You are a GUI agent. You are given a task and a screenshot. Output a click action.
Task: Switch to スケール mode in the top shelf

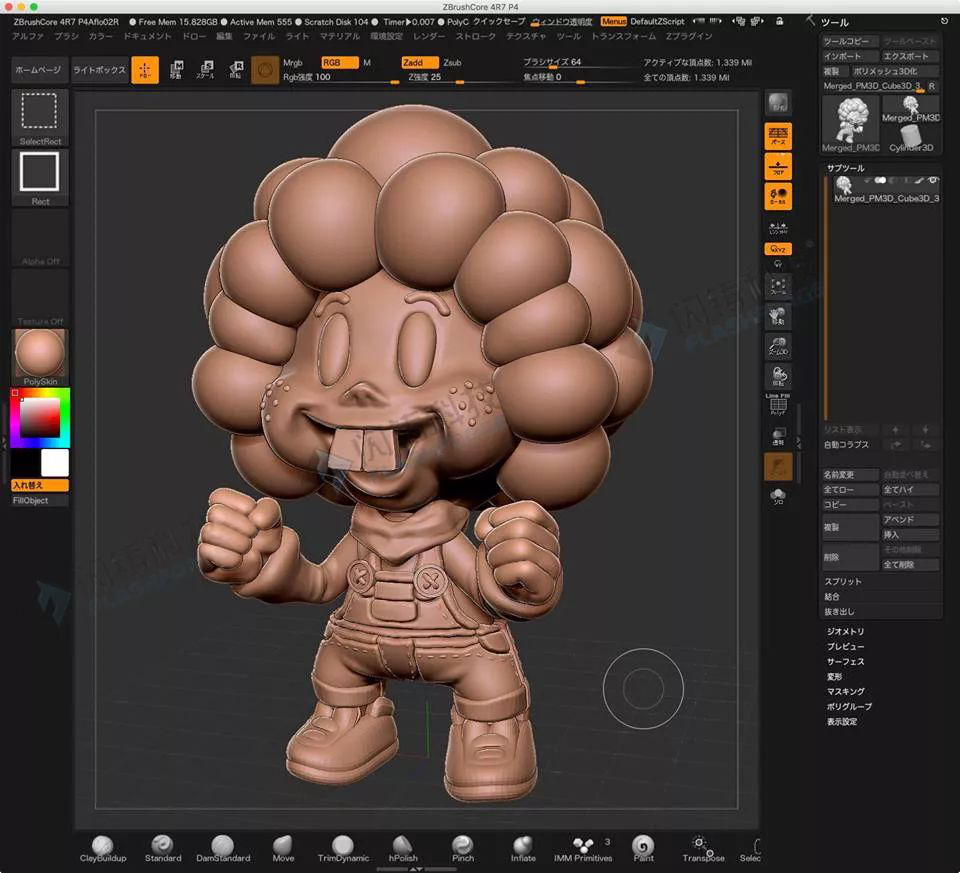point(206,70)
